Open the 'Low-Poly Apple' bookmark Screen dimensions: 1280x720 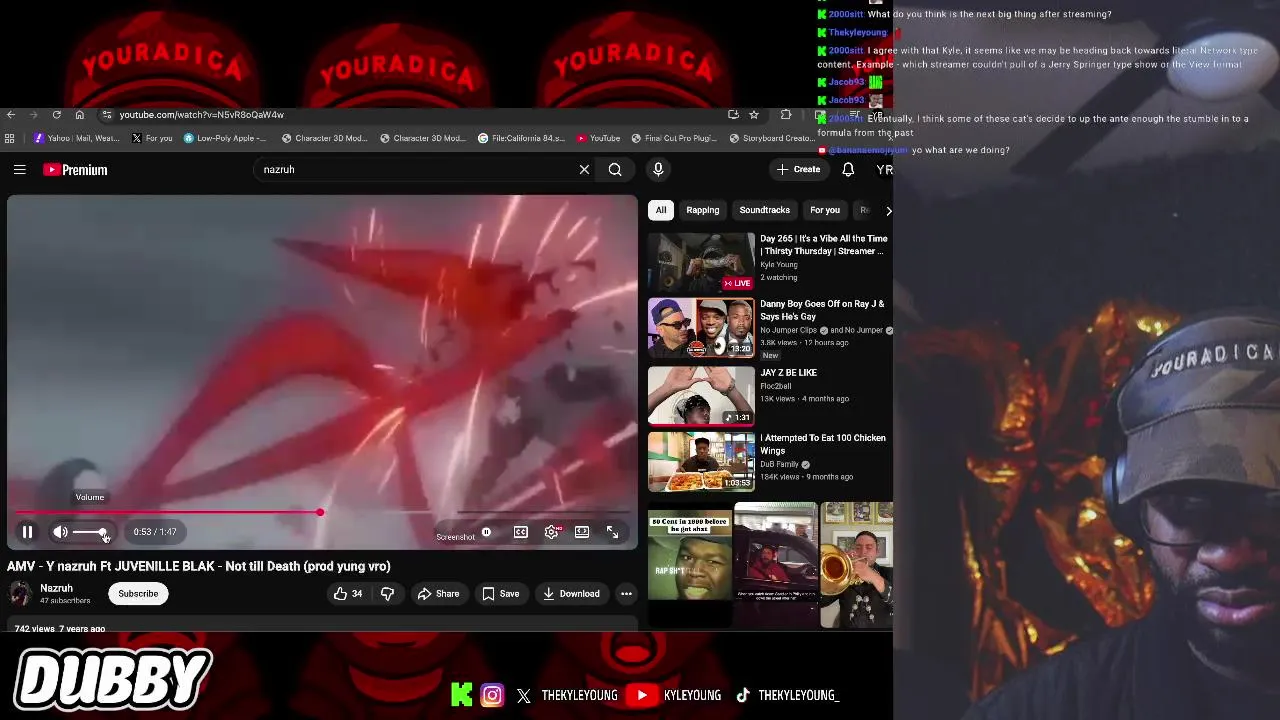pos(225,138)
